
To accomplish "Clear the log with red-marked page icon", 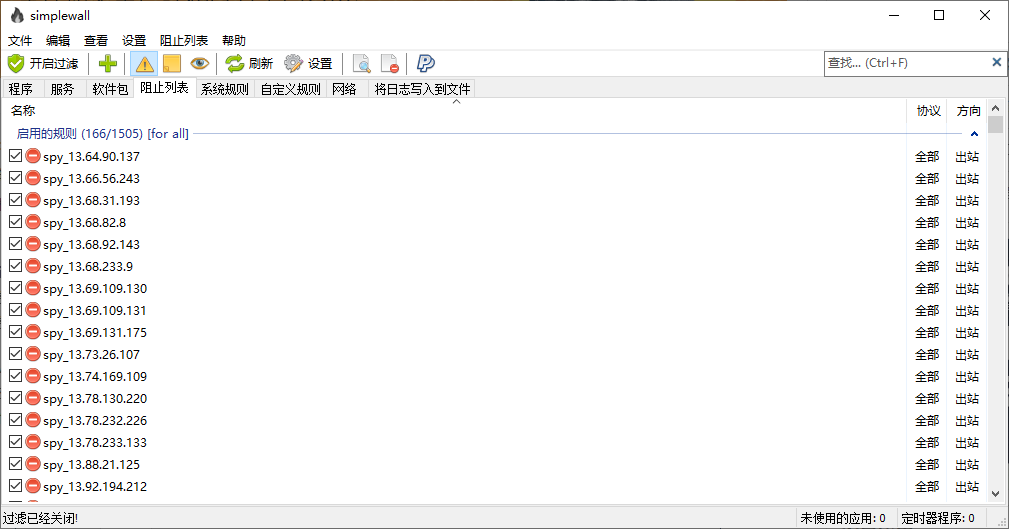I will 390,63.
